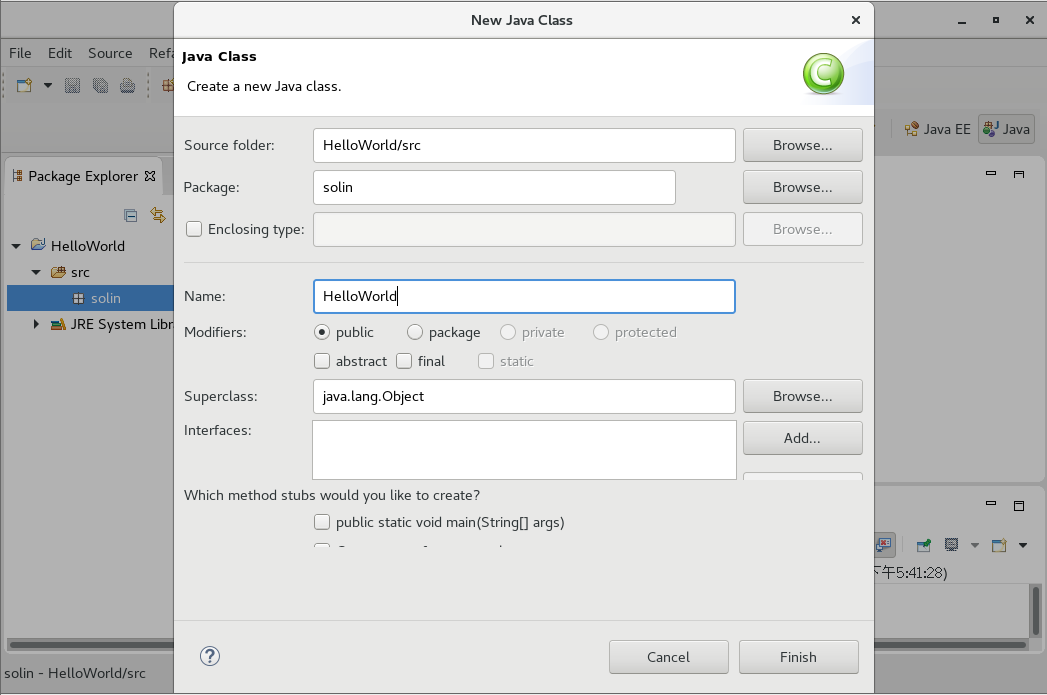Click the Print toolbar icon
1047x695 pixels.
pyautogui.click(x=127, y=86)
